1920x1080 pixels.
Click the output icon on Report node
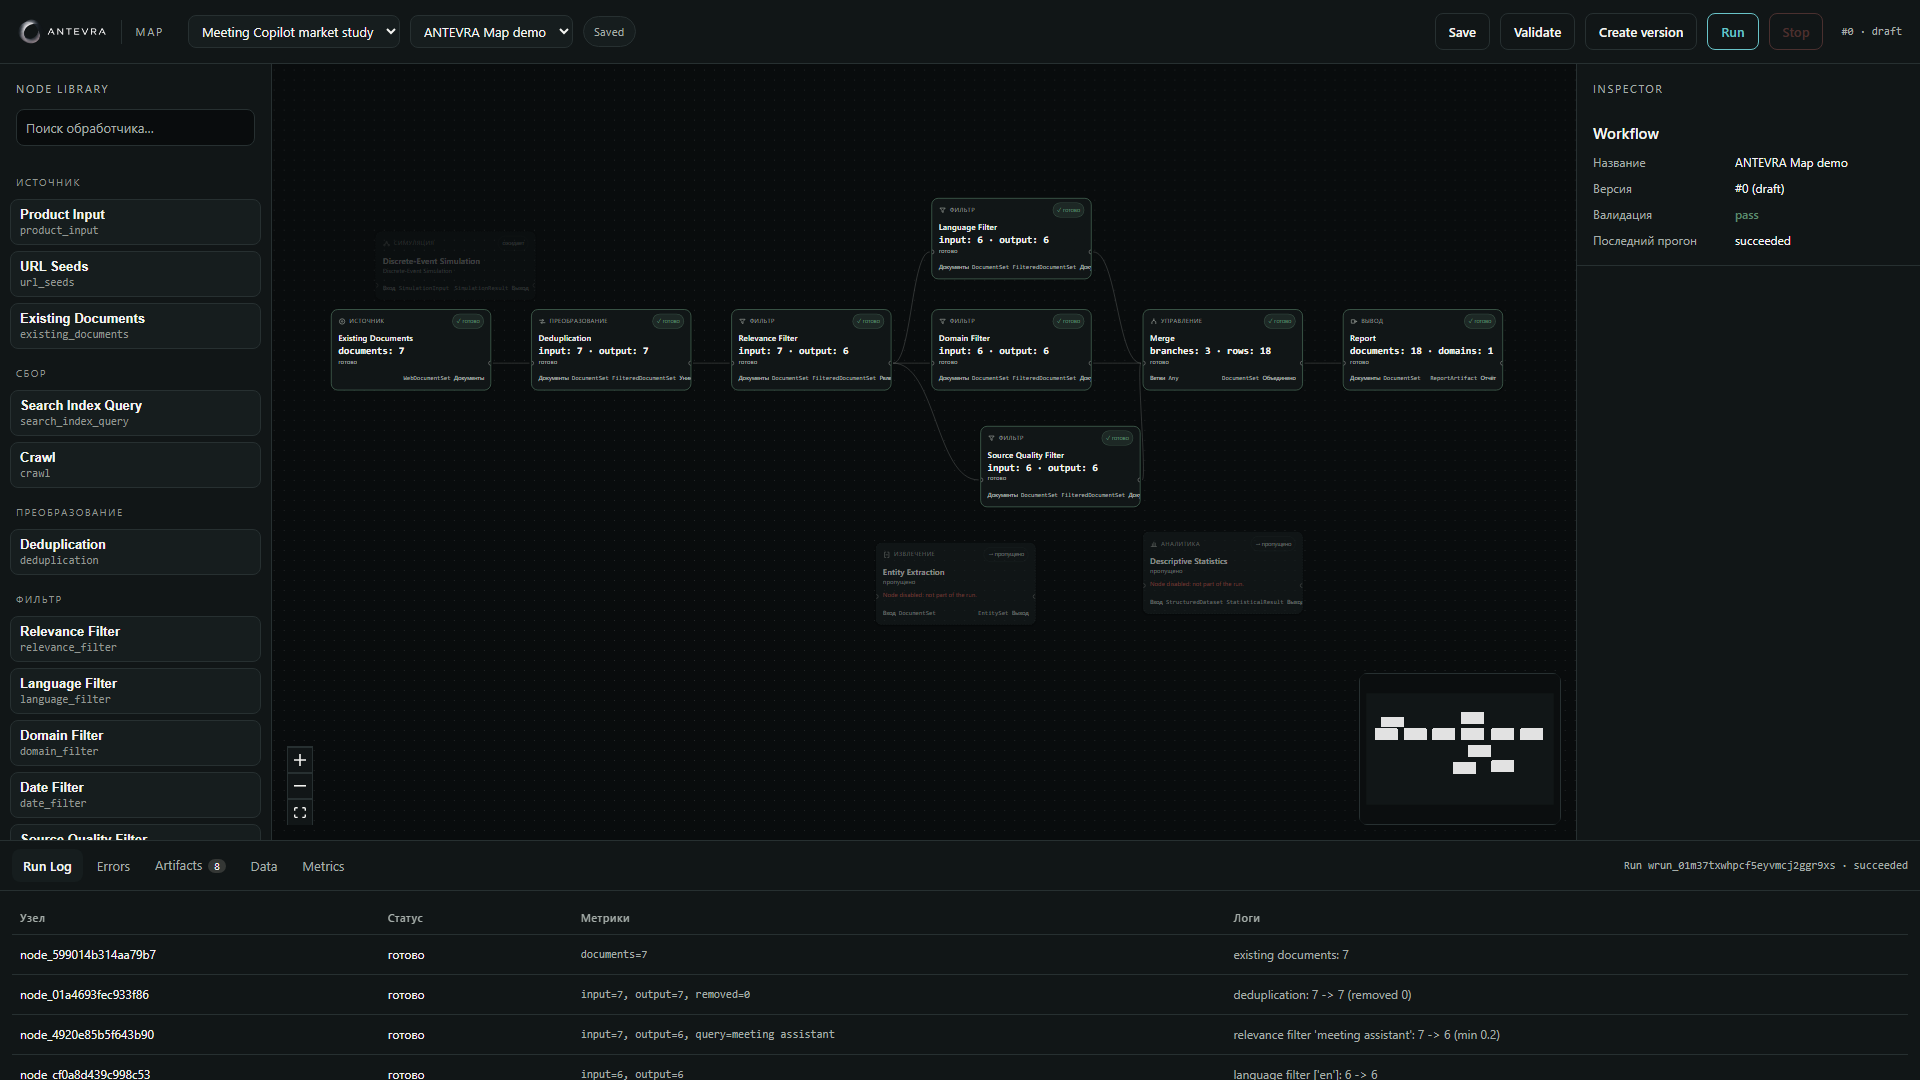(x=1353, y=321)
